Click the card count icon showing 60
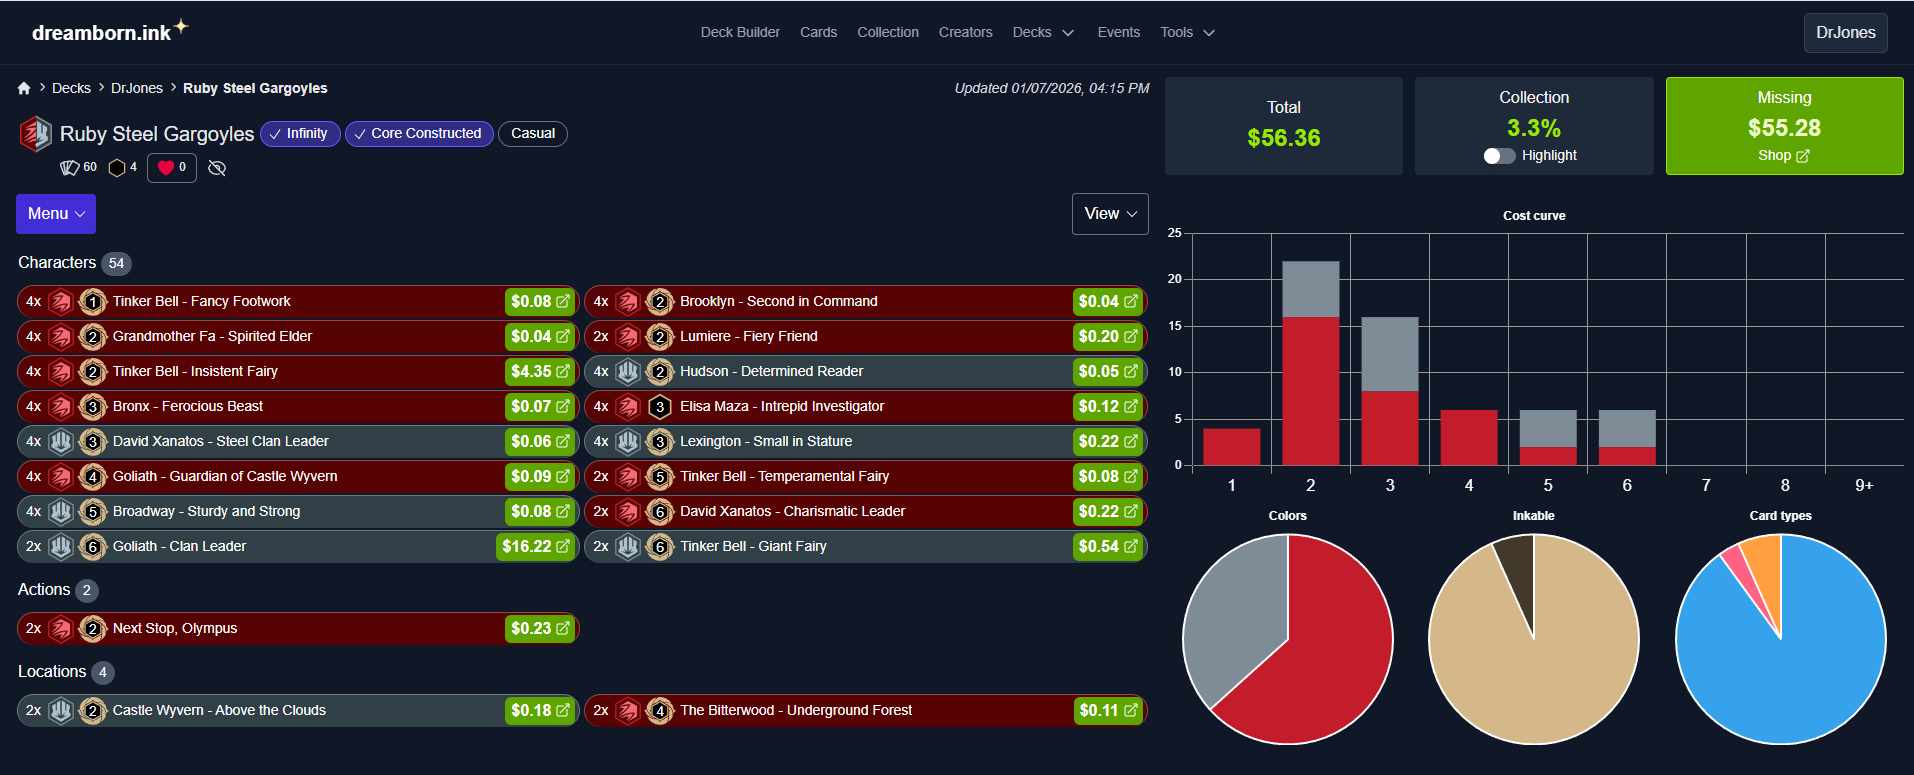The width and height of the screenshot is (1914, 775). point(69,168)
